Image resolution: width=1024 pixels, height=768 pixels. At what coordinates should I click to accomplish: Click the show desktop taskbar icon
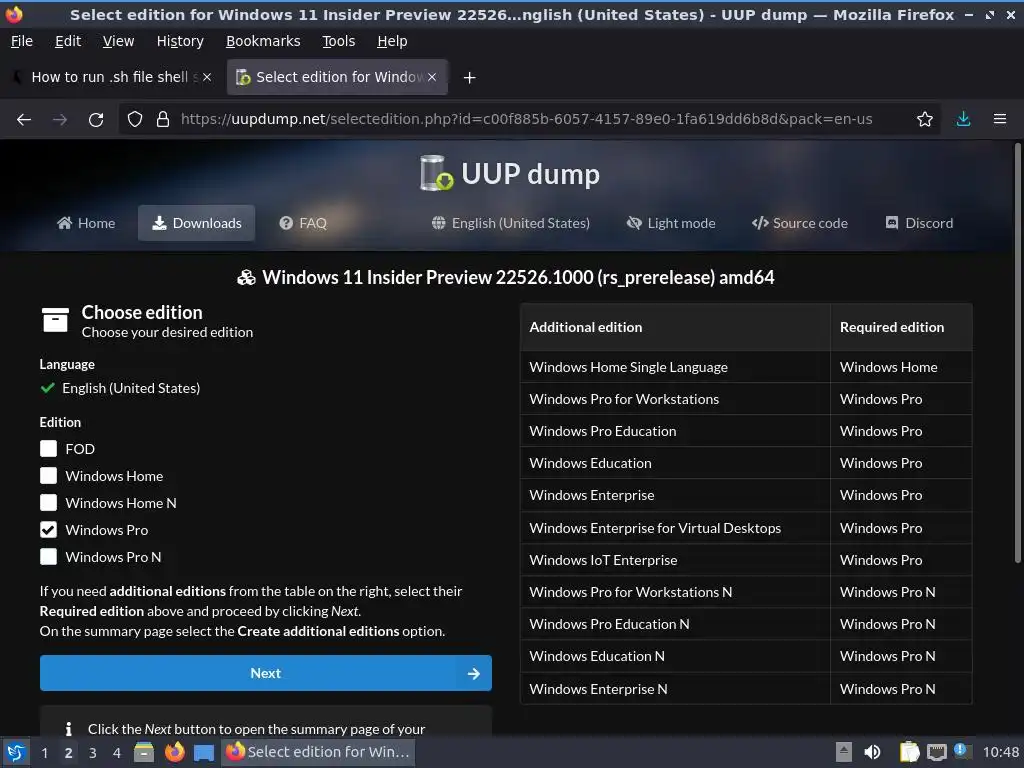(x=204, y=752)
